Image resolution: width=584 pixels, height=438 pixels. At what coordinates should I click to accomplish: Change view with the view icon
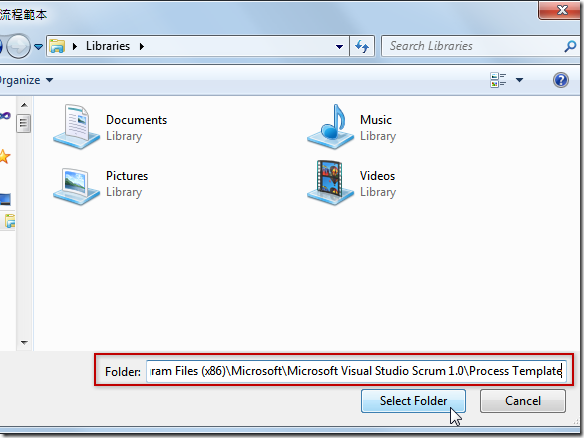(498, 80)
